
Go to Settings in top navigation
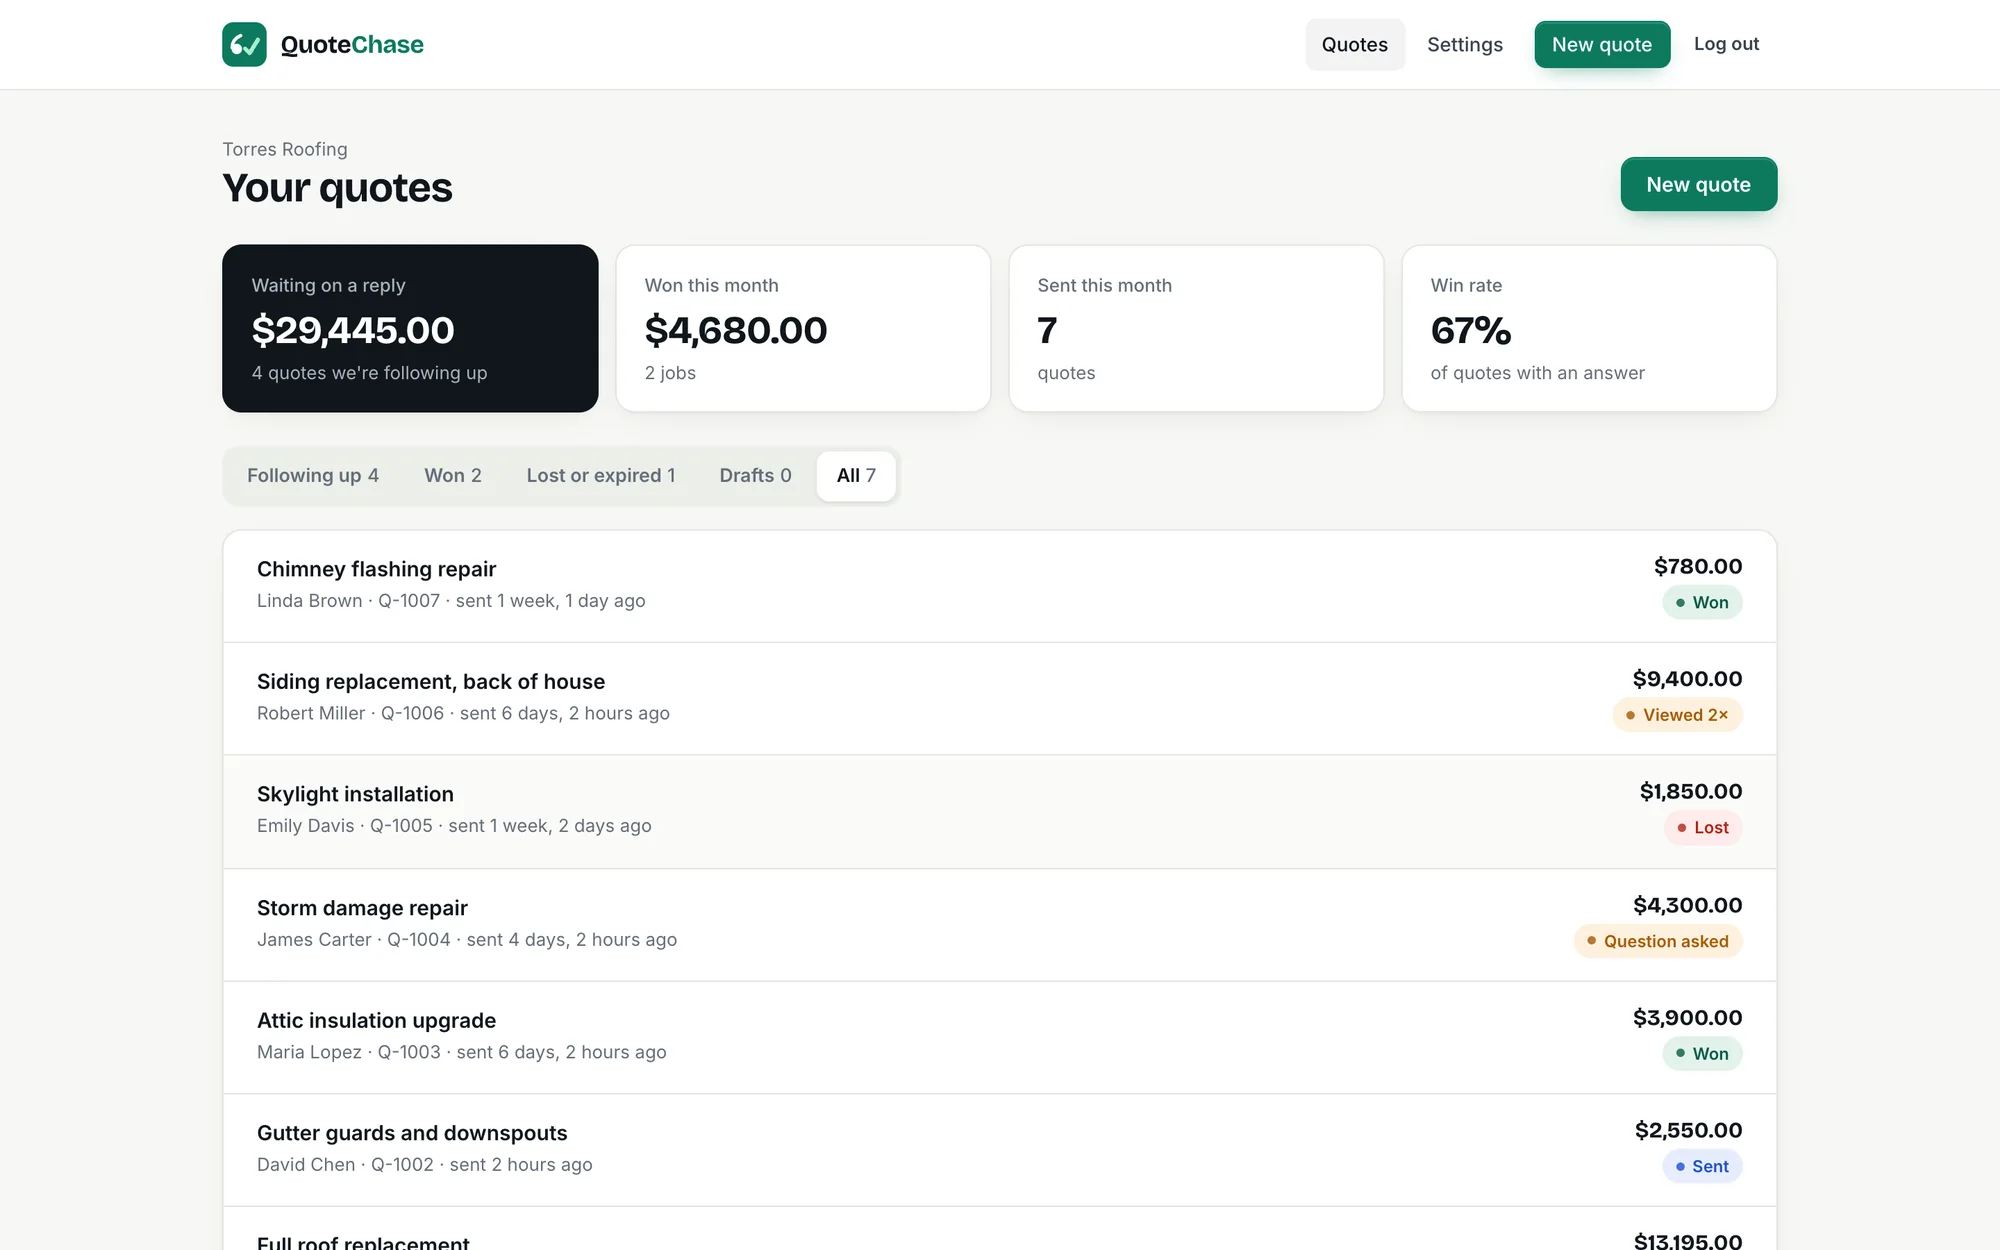tap(1465, 44)
